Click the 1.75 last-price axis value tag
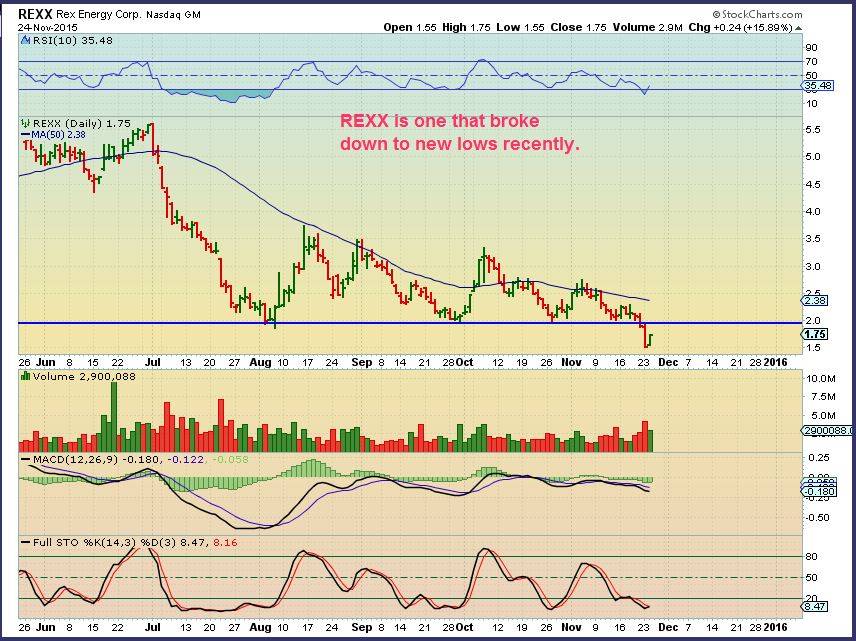This screenshot has width=856, height=641. (815, 334)
